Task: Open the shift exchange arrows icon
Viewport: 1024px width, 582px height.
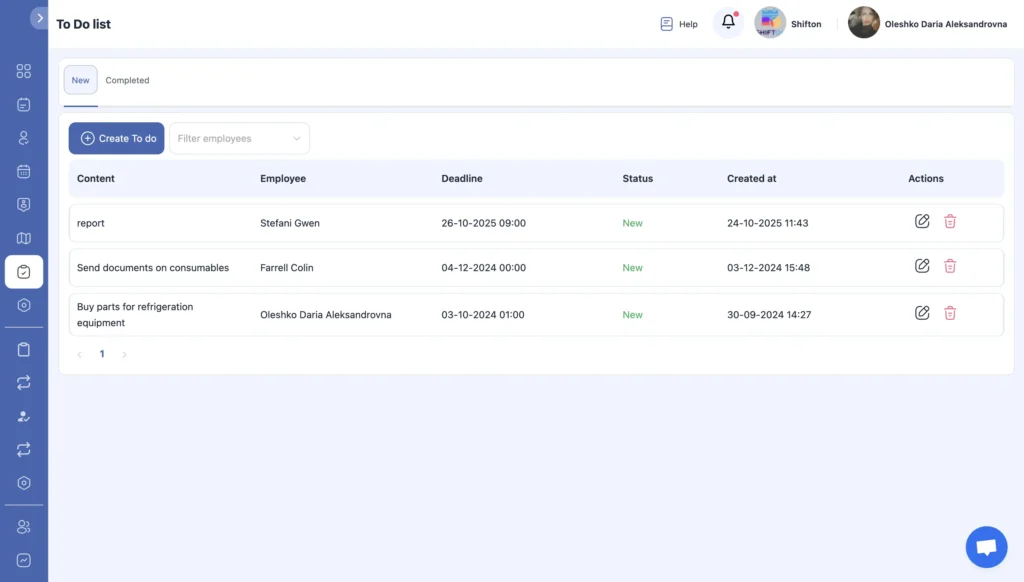Action: coord(24,382)
